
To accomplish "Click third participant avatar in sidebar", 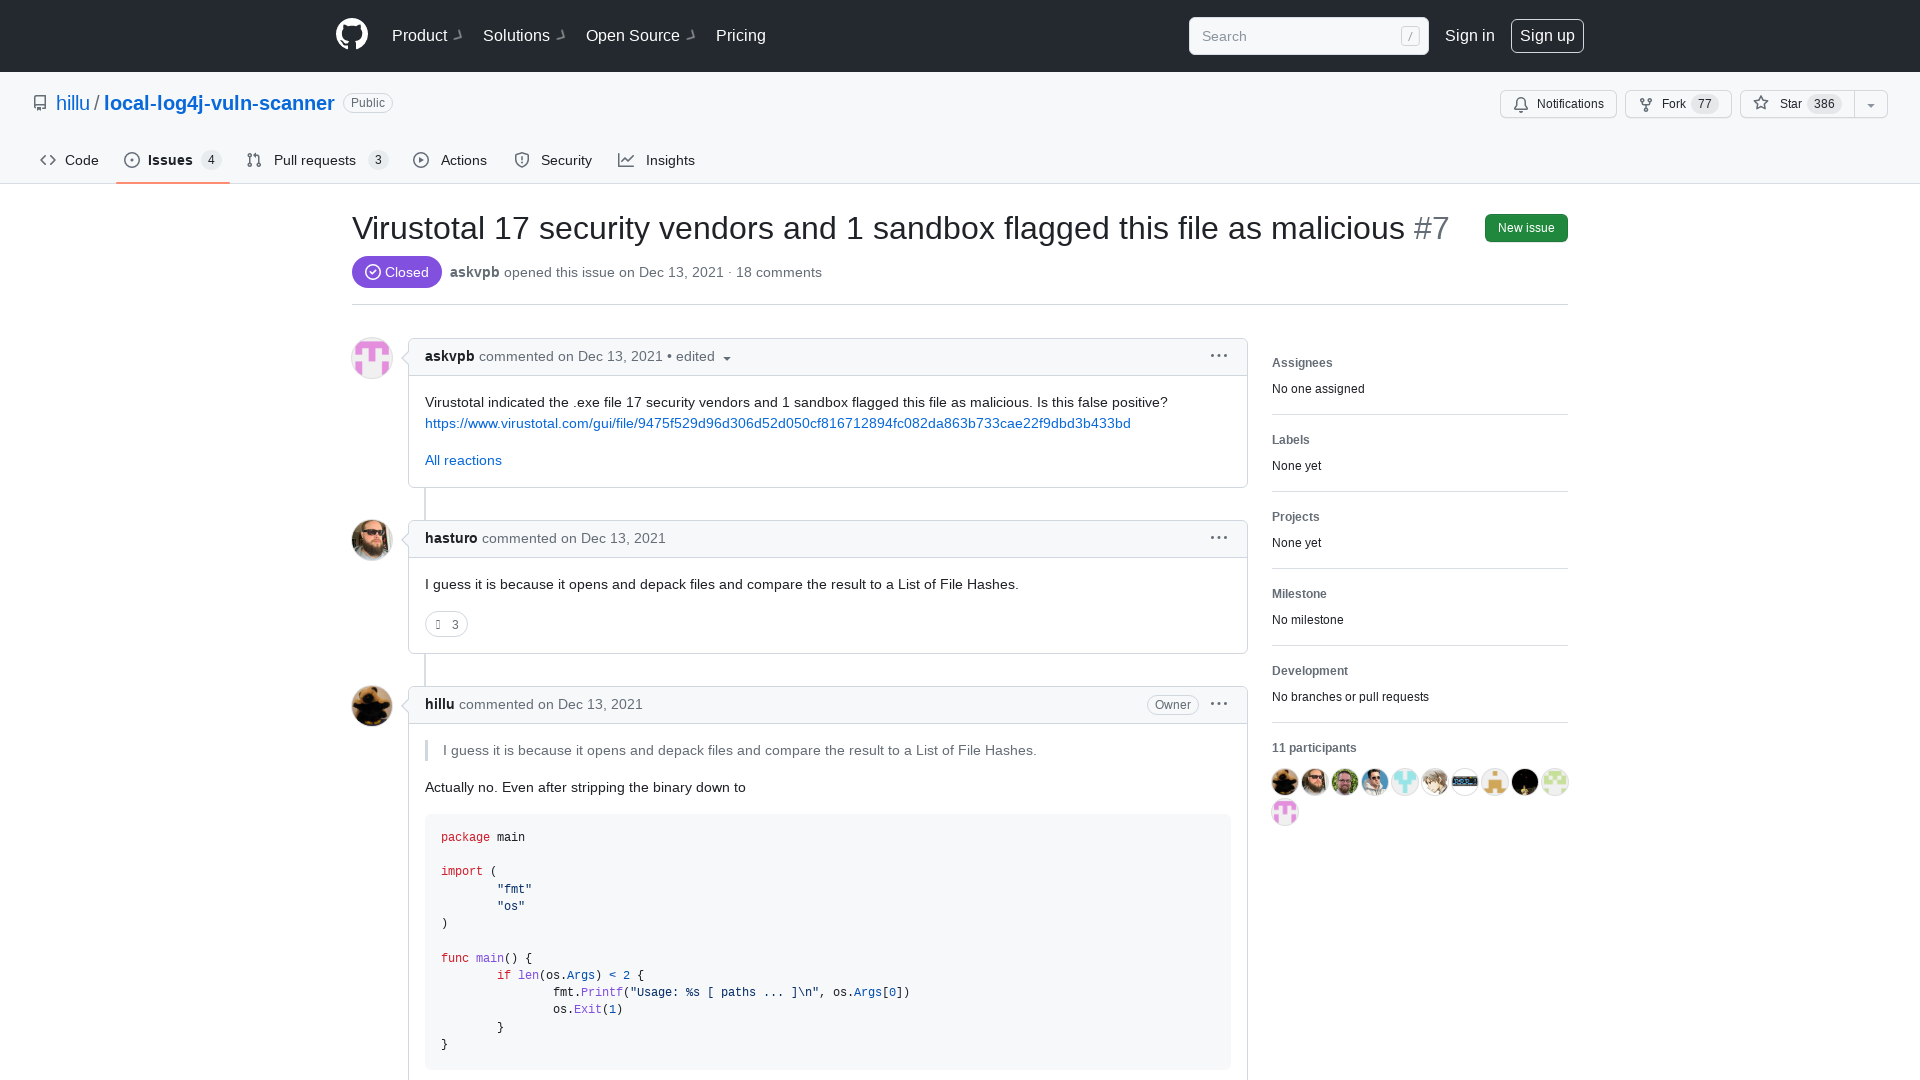I will coord(1345,782).
